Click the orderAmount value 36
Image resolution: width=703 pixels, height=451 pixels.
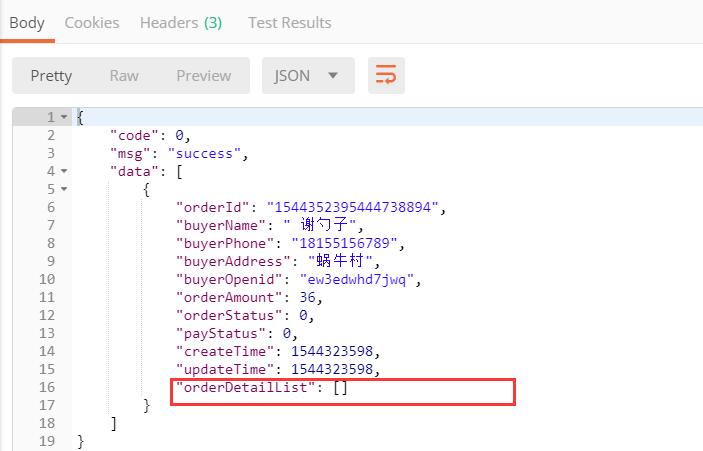[308, 297]
